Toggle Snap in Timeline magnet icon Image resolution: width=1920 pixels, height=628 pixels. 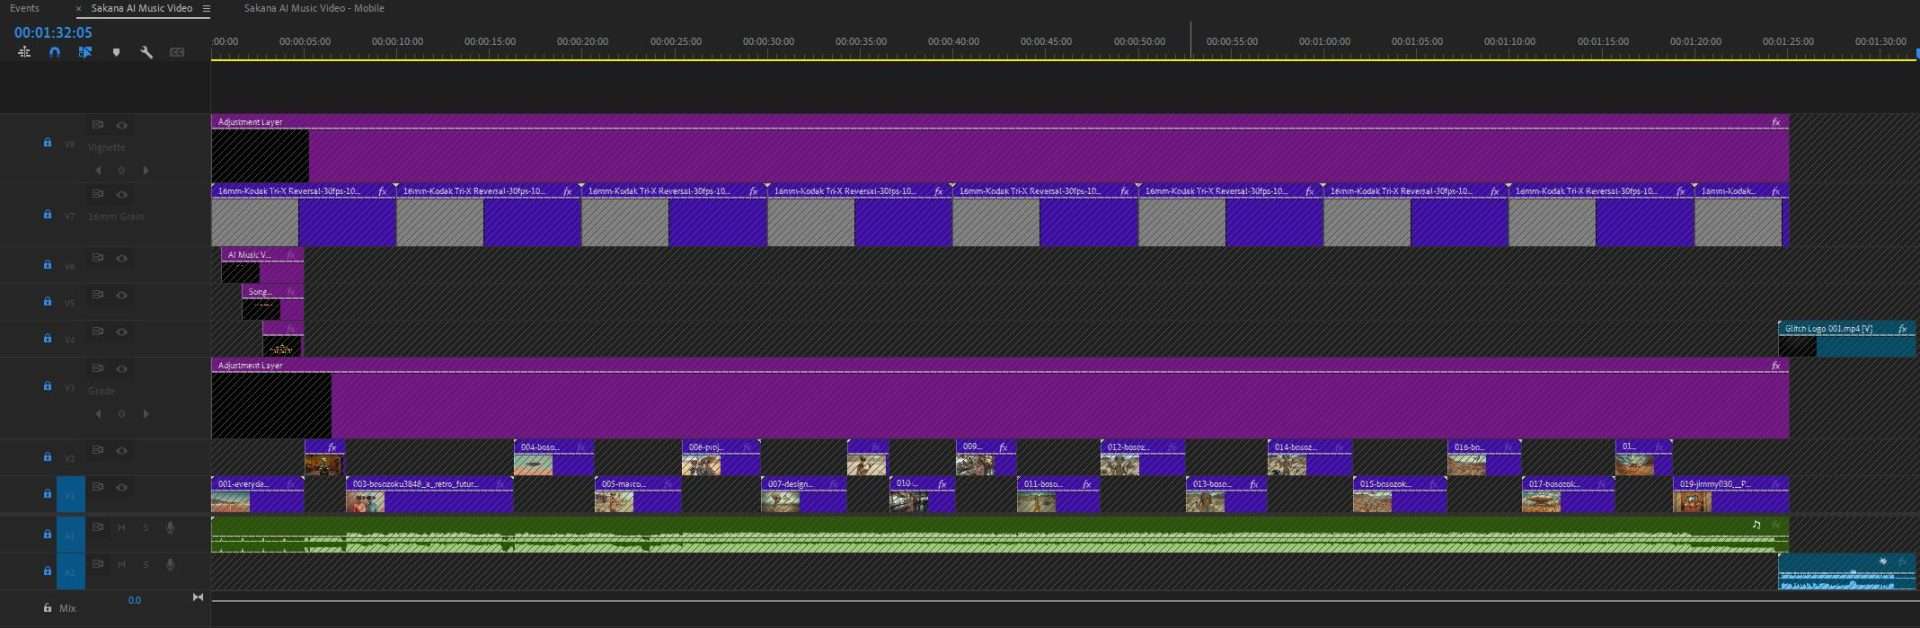(55, 52)
